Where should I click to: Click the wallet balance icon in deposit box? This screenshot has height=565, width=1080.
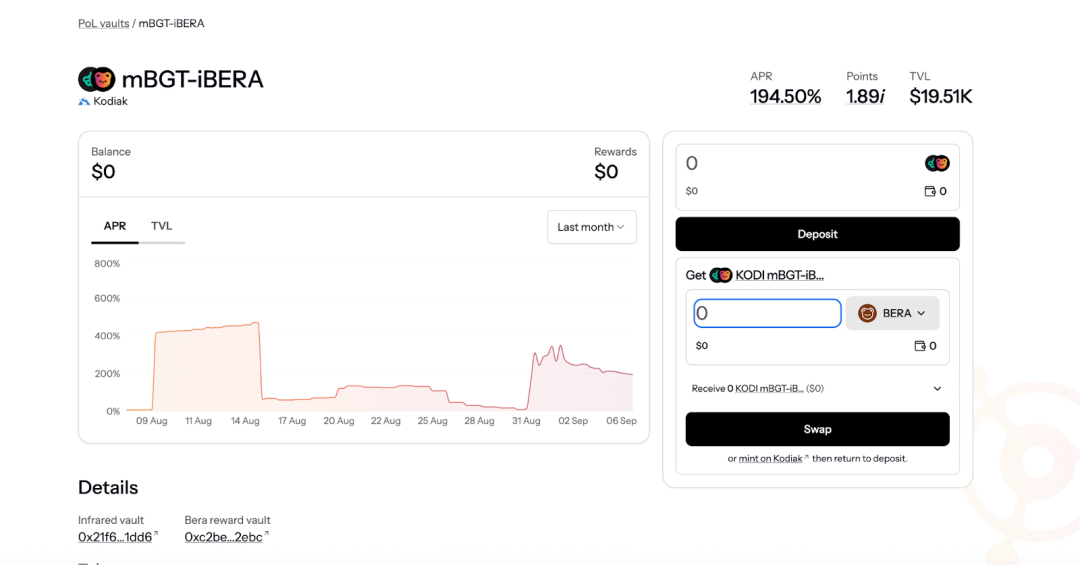pos(930,191)
